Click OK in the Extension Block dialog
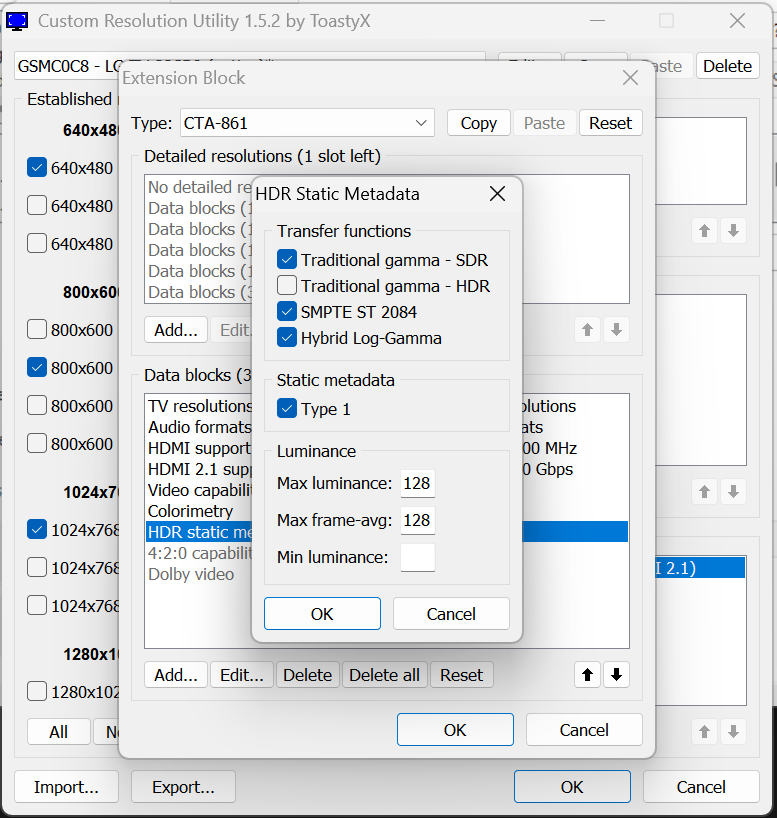Image resolution: width=777 pixels, height=818 pixels. pyautogui.click(x=455, y=729)
